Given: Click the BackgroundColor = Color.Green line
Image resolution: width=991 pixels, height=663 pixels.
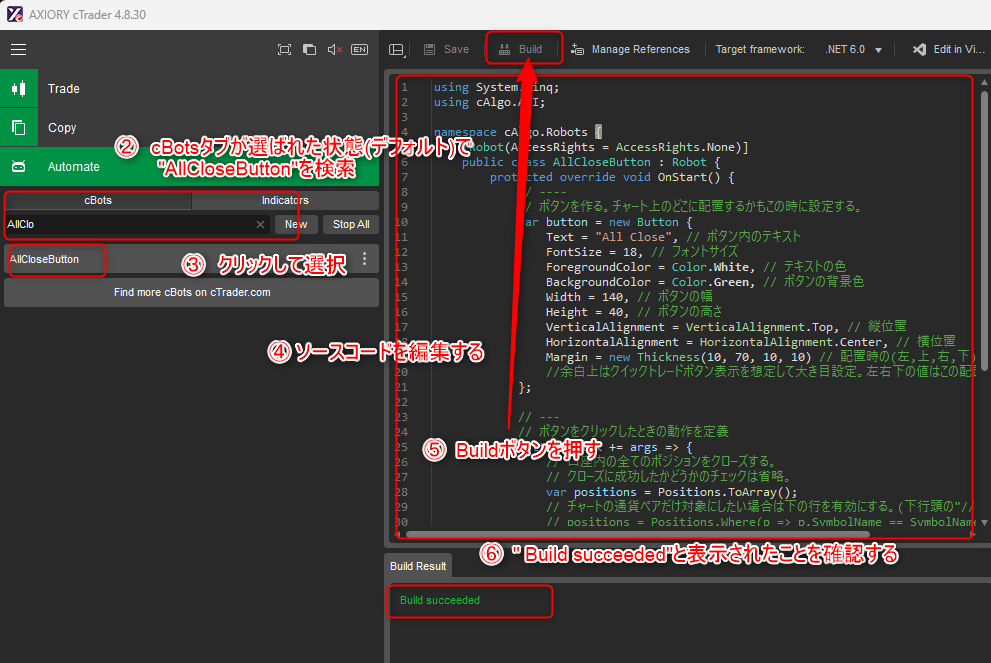Looking at the screenshot, I should [705, 282].
